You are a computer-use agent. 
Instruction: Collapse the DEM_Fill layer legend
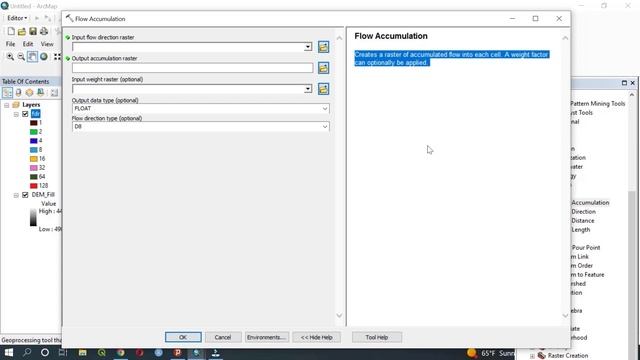click(x=16, y=195)
